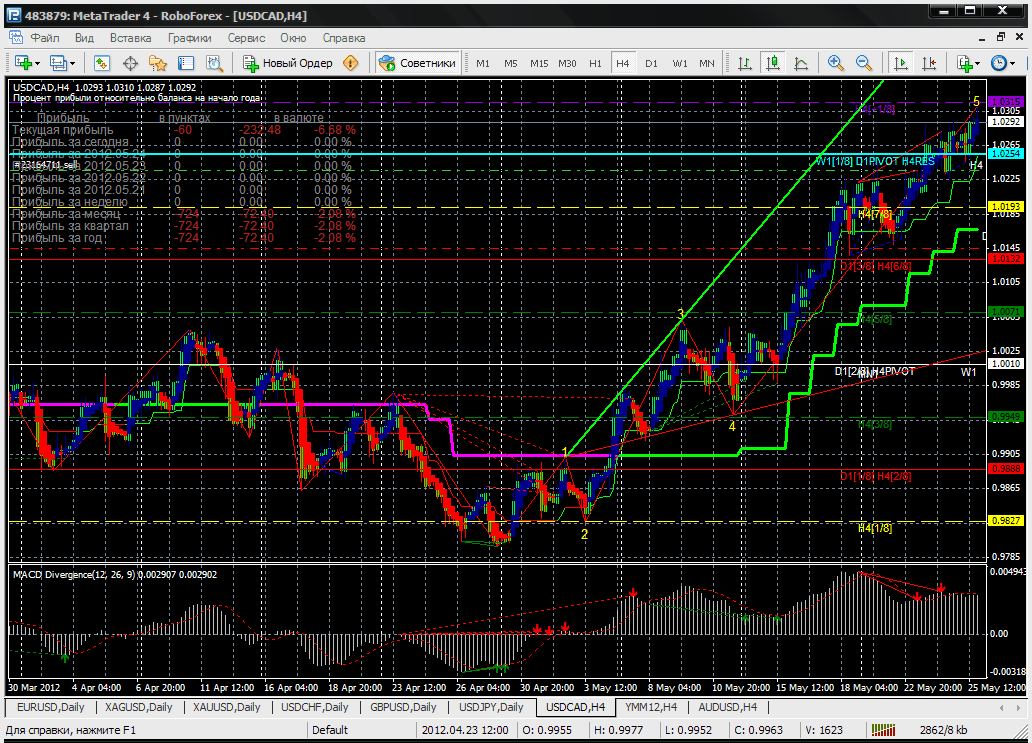Select Line Chart display icon
This screenshot has width=1032, height=743.
[801, 63]
